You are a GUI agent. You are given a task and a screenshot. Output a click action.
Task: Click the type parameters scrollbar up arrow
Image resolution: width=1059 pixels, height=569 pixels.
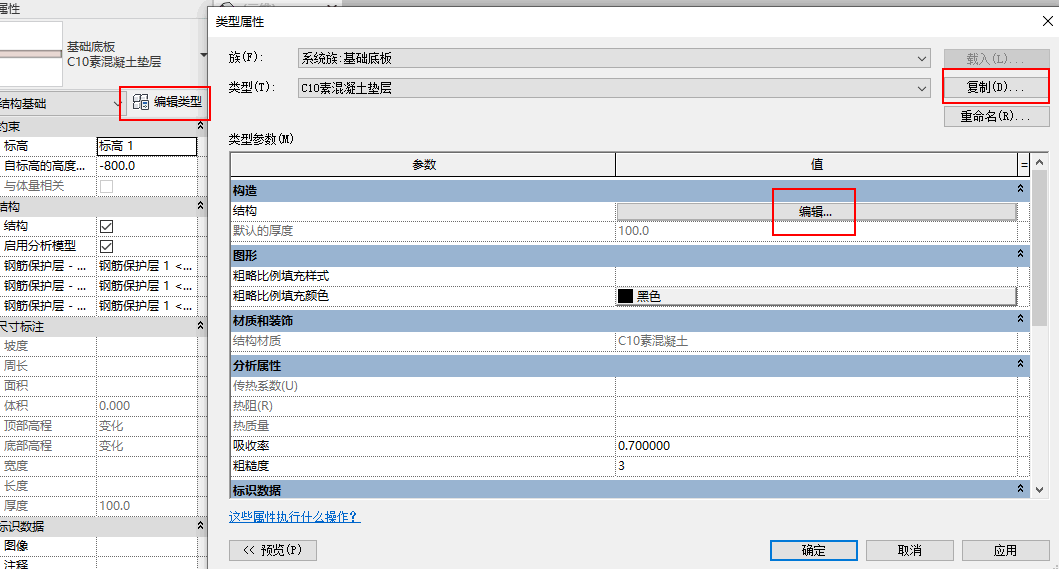pos(1039,163)
